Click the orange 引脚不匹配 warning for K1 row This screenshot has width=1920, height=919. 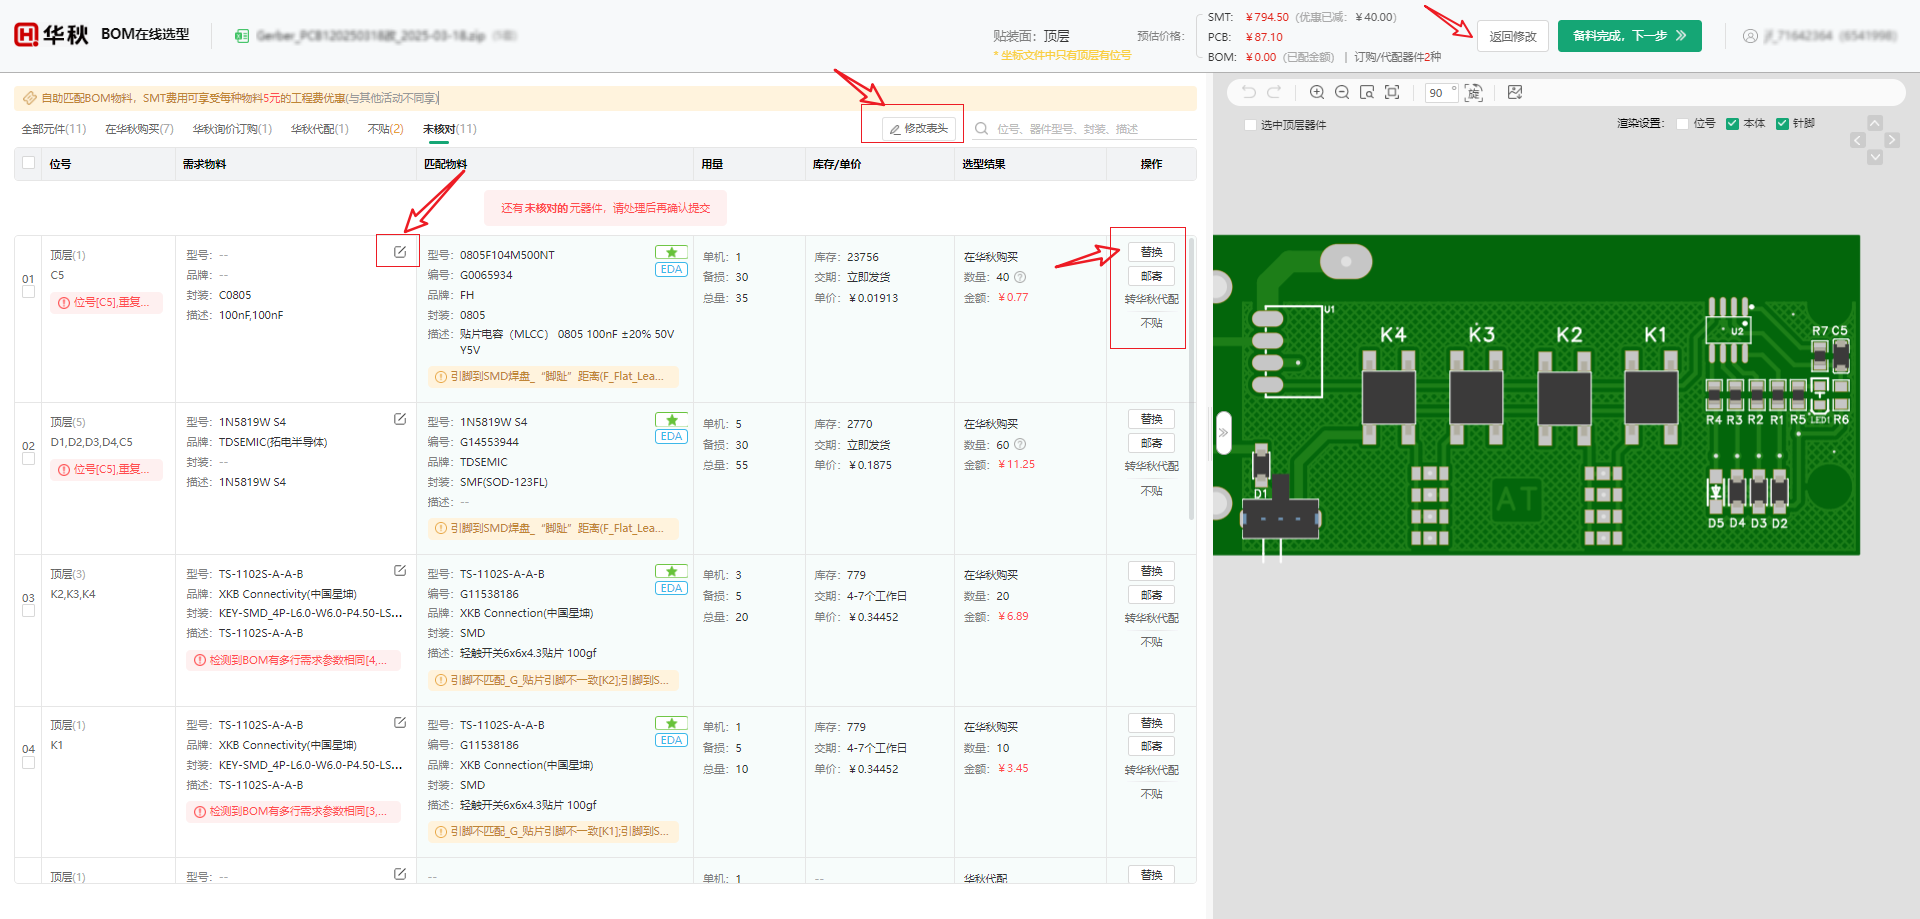click(553, 831)
